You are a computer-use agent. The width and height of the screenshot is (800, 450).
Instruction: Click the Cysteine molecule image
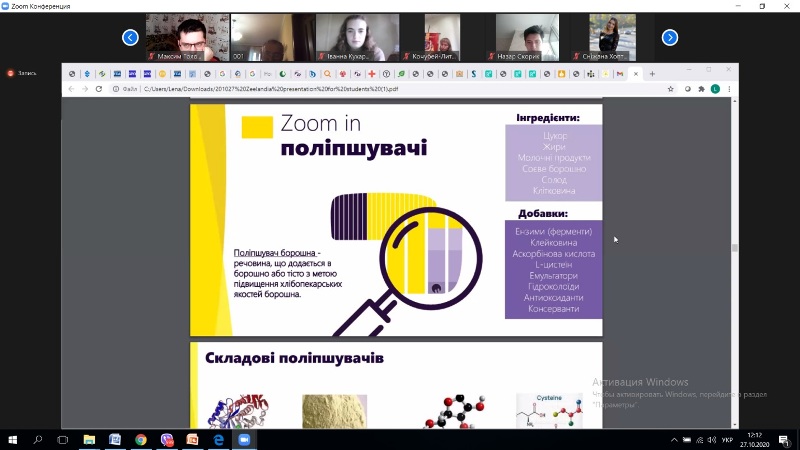549,411
